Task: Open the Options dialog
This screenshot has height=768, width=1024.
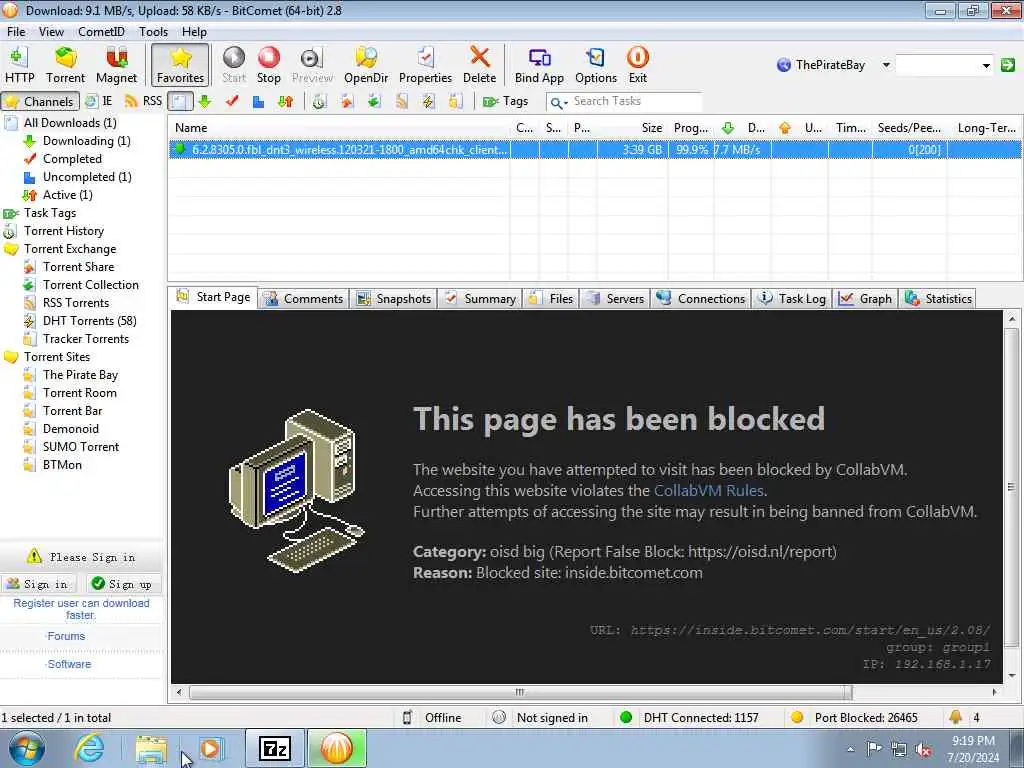Action: pyautogui.click(x=596, y=65)
